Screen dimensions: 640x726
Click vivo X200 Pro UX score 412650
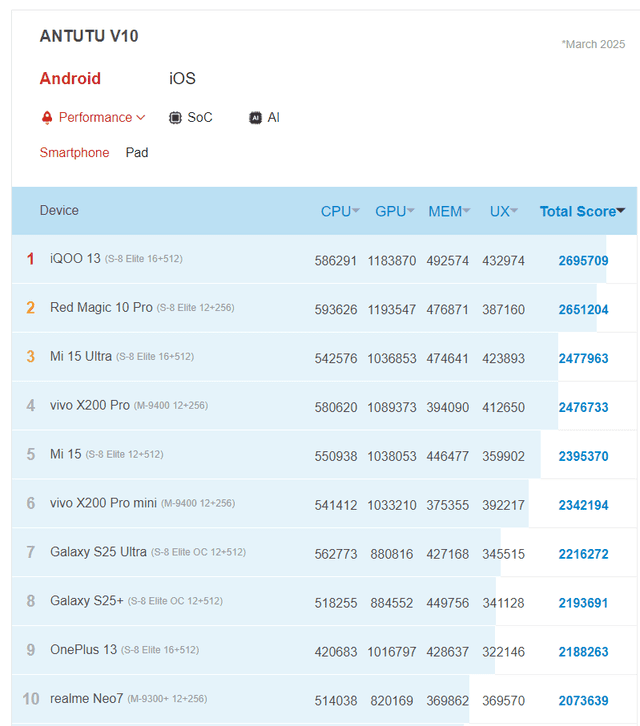pos(503,407)
